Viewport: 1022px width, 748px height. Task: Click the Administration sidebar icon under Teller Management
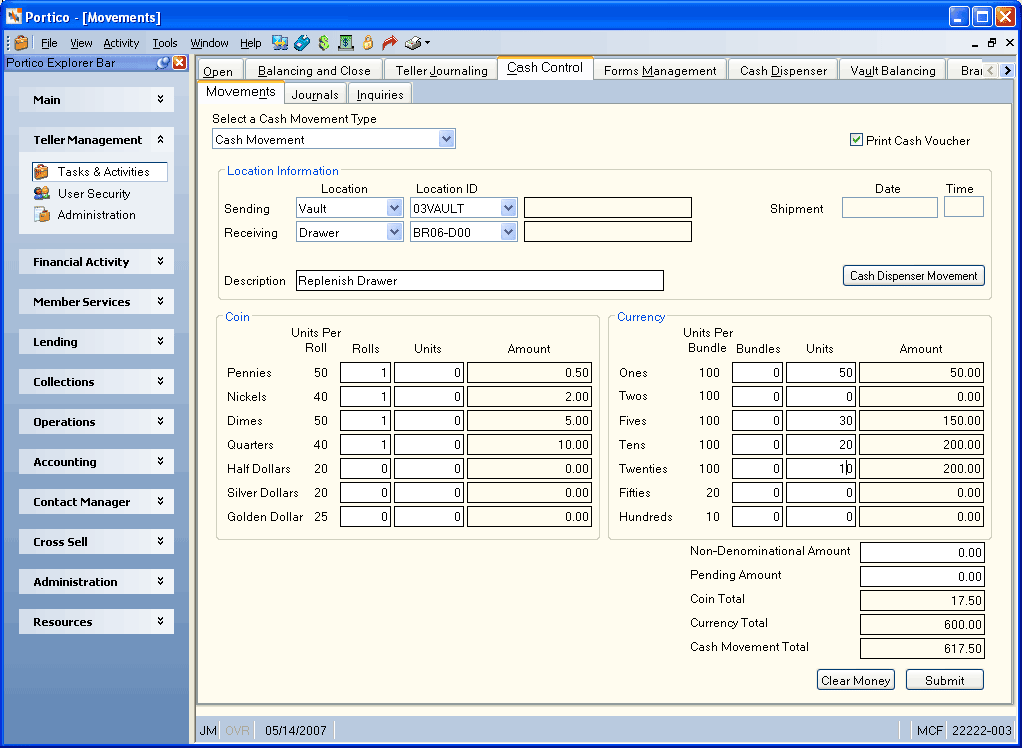(x=42, y=215)
